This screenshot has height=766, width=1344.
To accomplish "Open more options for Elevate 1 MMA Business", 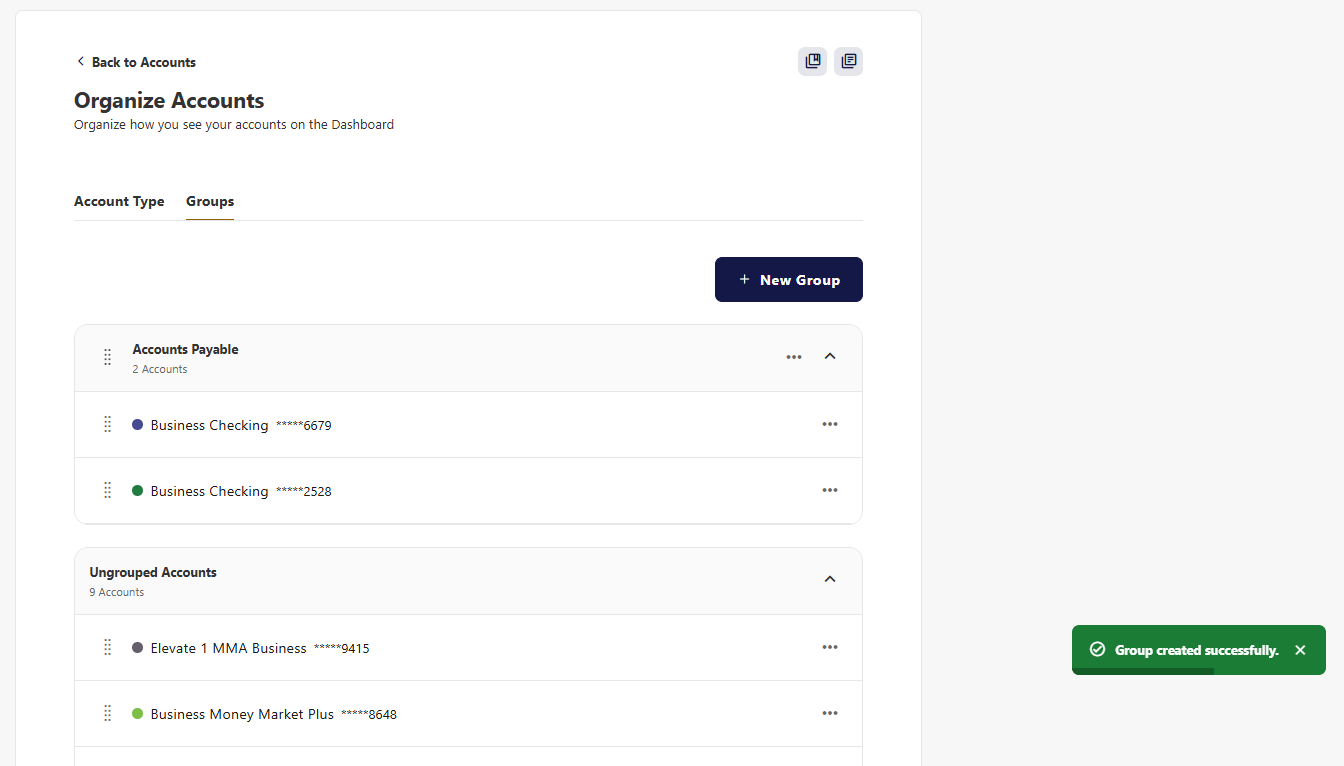I will point(830,647).
